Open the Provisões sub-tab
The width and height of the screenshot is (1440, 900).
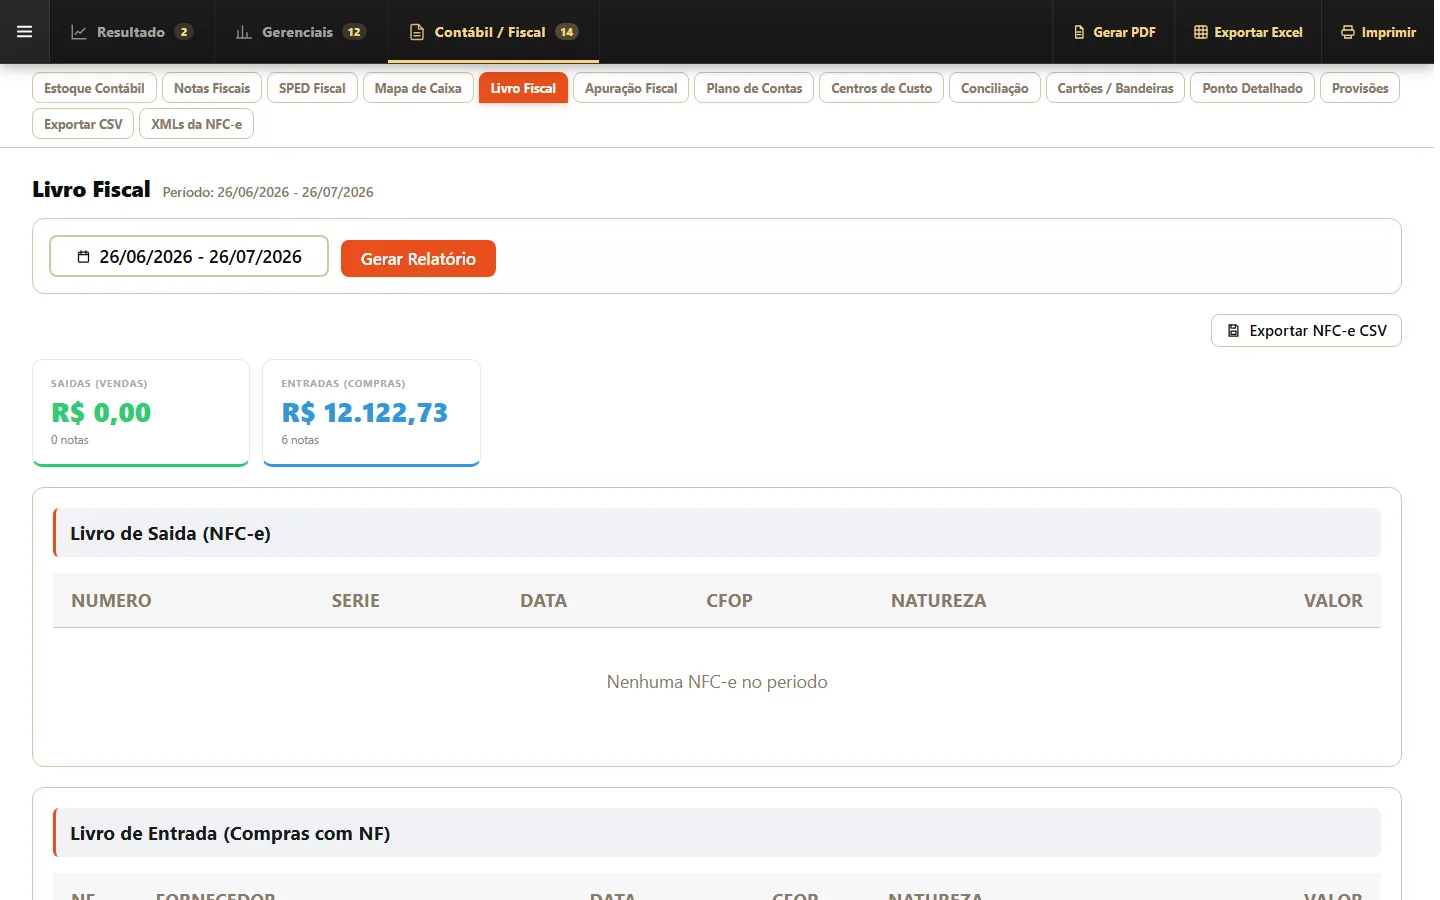tap(1360, 88)
